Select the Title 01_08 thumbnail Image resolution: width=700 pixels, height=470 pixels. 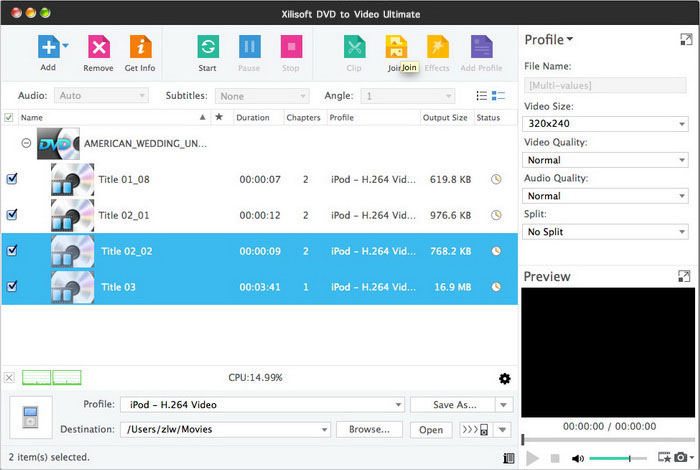click(x=72, y=179)
